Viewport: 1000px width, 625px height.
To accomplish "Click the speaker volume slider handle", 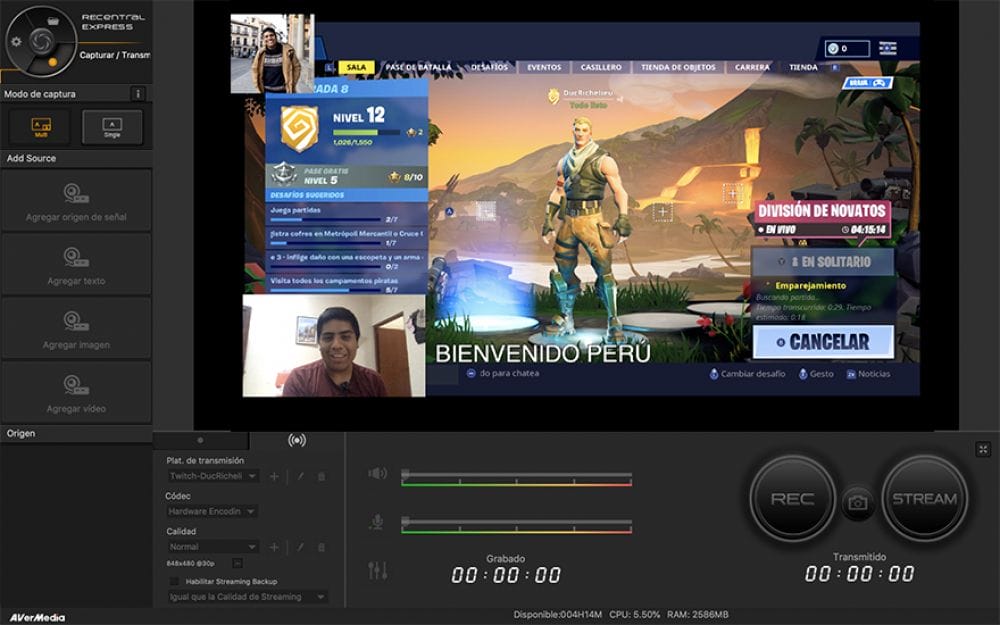I will point(405,474).
